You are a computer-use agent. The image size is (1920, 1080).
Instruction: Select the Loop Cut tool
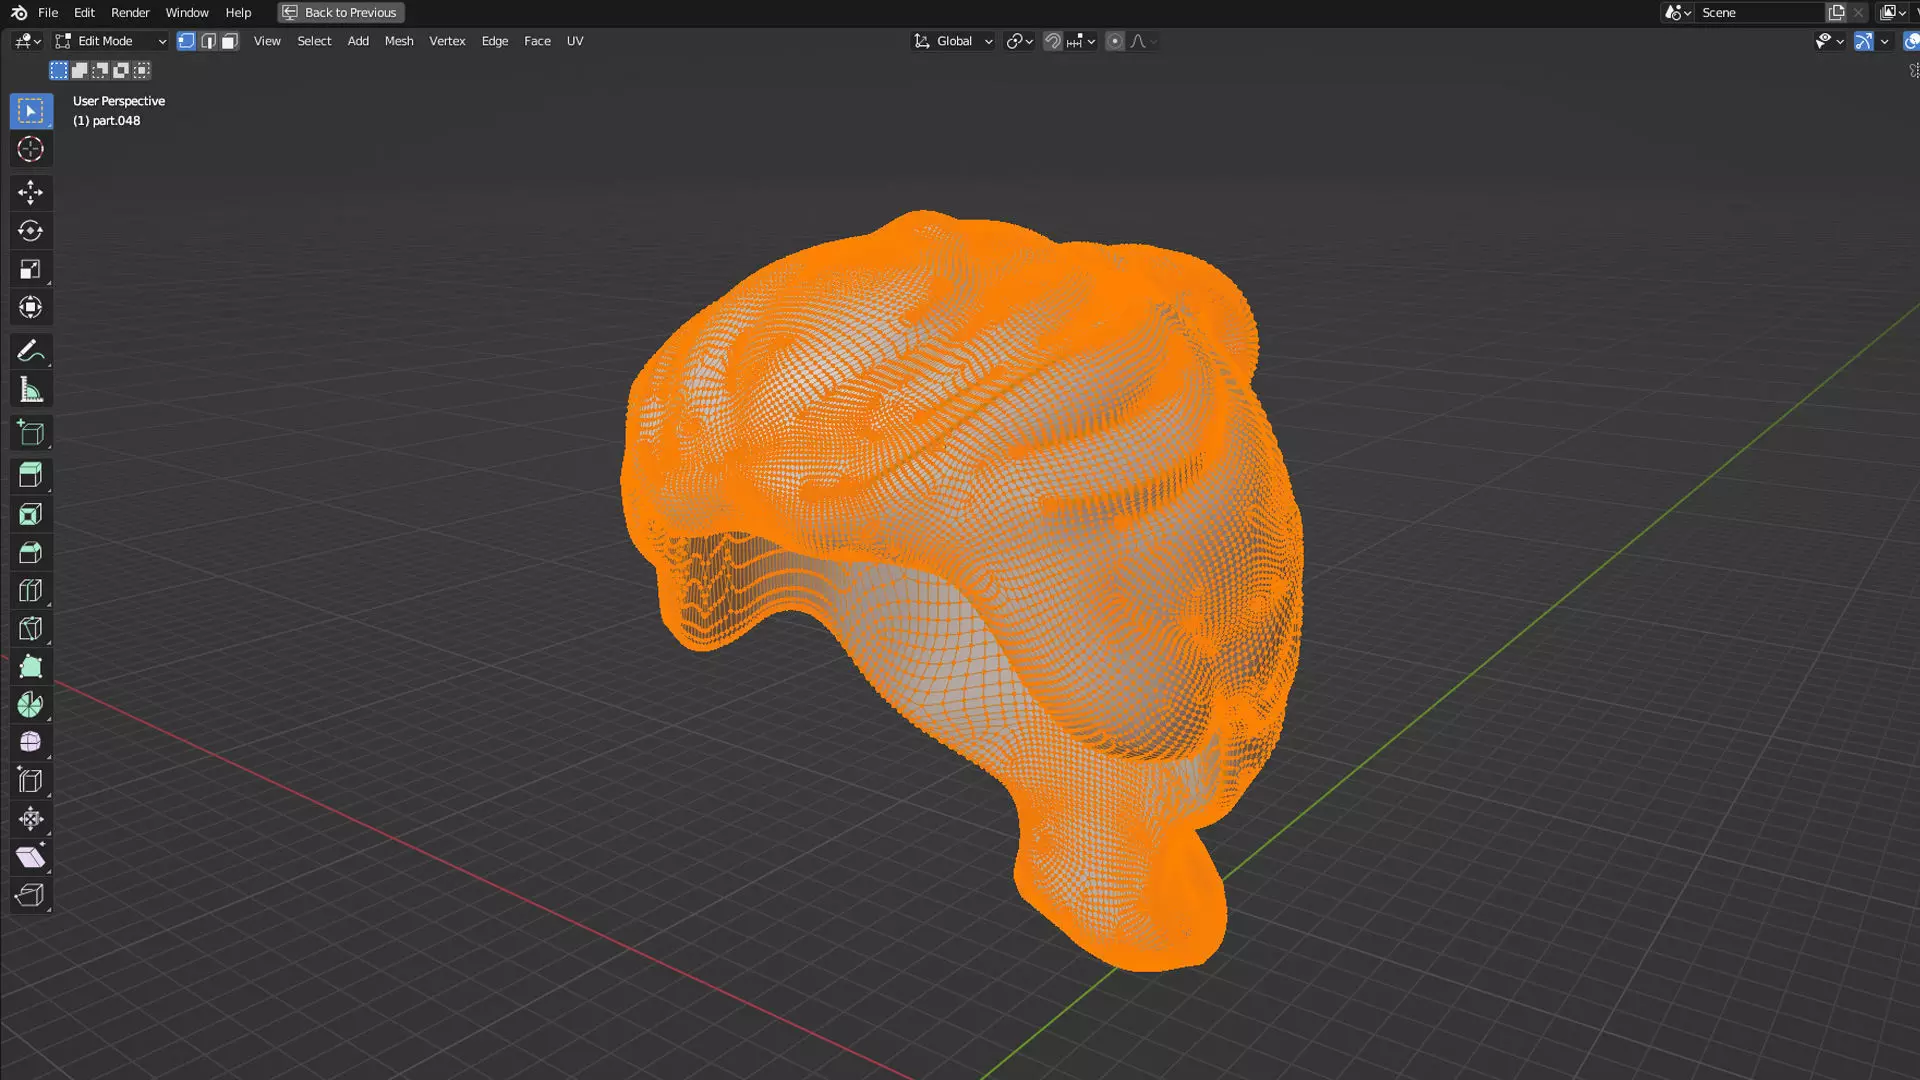tap(30, 591)
